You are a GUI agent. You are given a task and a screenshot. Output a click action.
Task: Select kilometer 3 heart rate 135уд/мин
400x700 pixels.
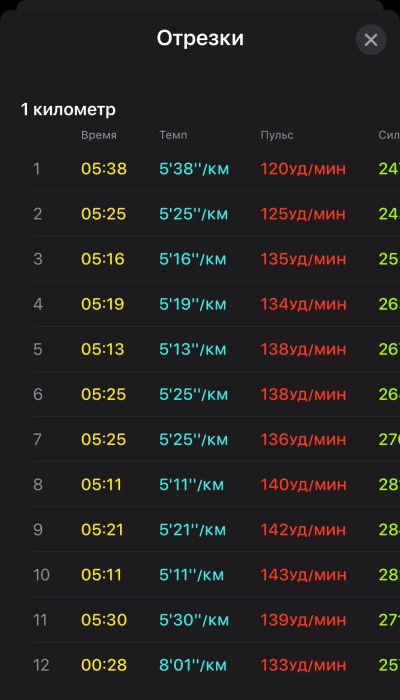tap(303, 259)
